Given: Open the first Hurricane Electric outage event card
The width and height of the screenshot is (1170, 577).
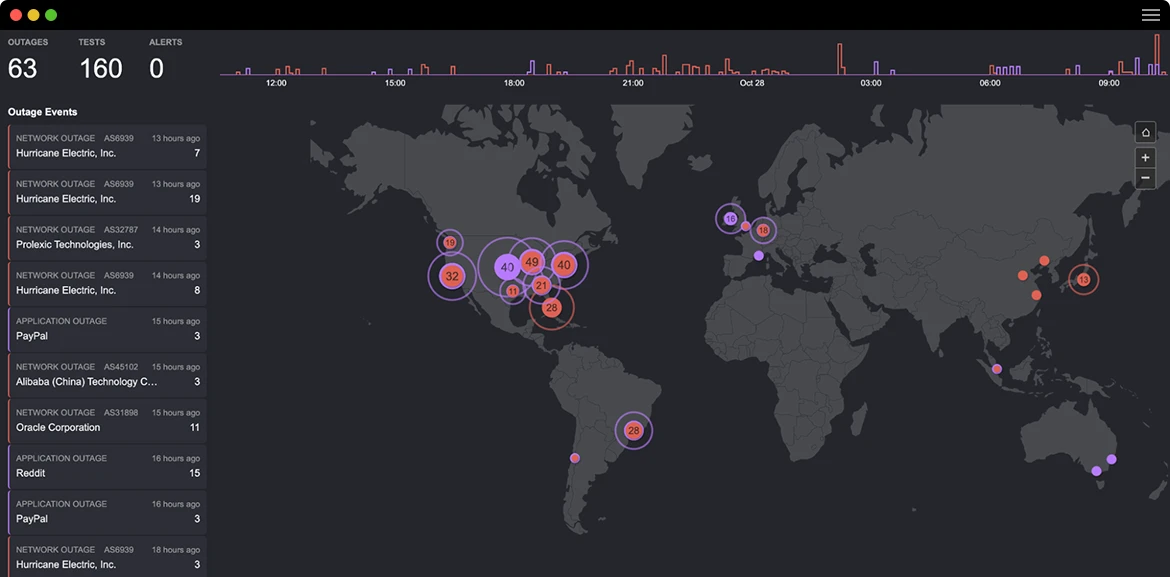Looking at the screenshot, I should click(x=107, y=146).
